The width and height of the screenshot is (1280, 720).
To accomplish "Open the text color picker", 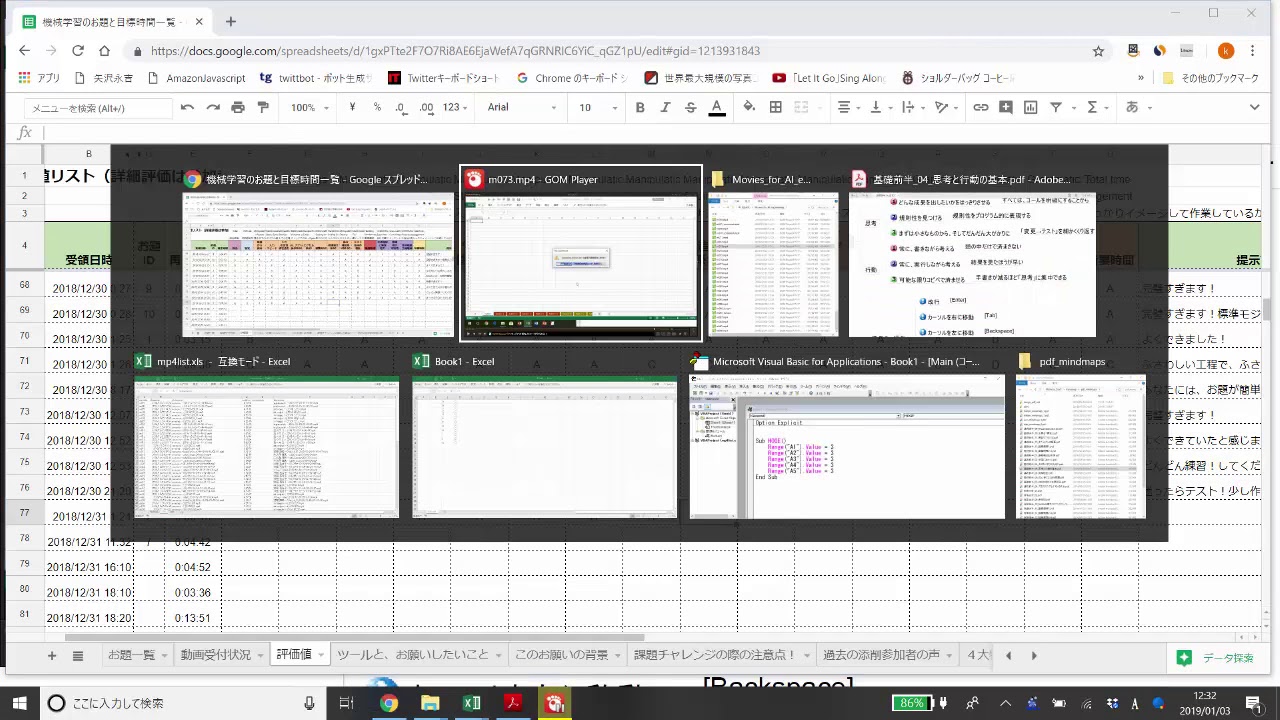I will (716, 107).
